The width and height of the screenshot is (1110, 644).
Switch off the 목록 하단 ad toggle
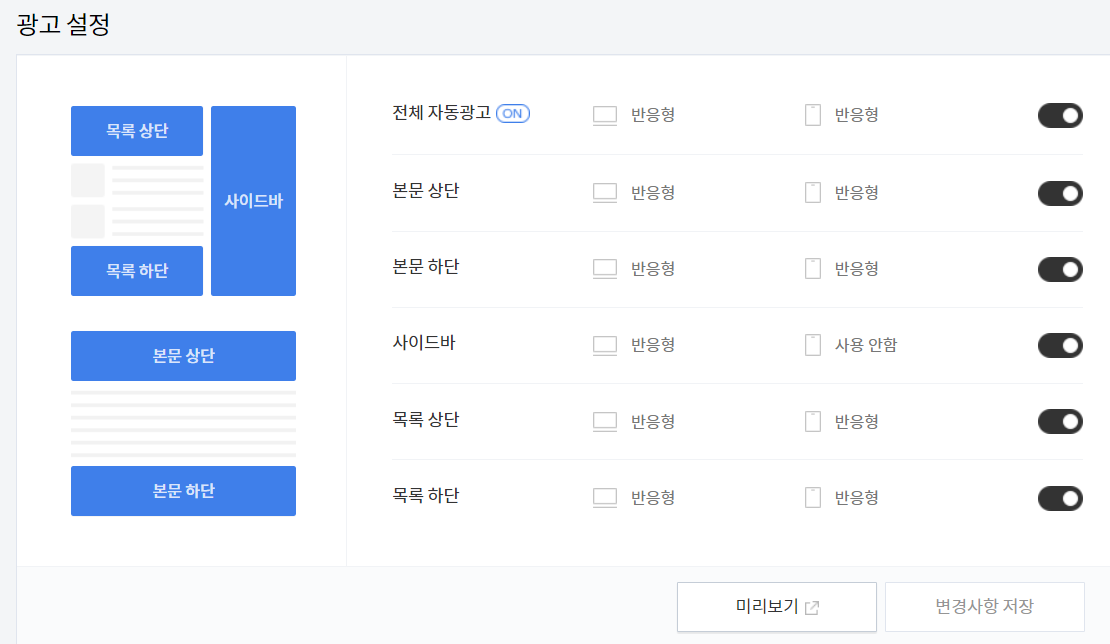point(1060,498)
